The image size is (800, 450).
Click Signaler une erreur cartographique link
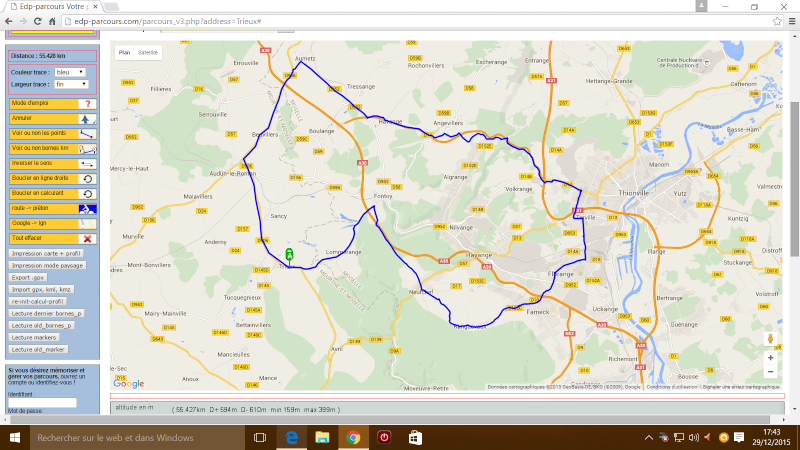coord(741,387)
